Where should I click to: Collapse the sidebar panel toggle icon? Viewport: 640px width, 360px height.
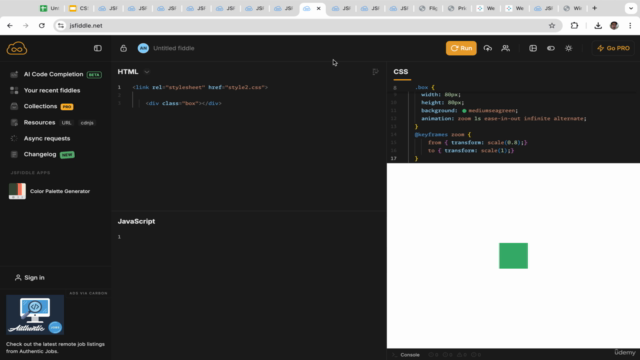click(x=98, y=48)
